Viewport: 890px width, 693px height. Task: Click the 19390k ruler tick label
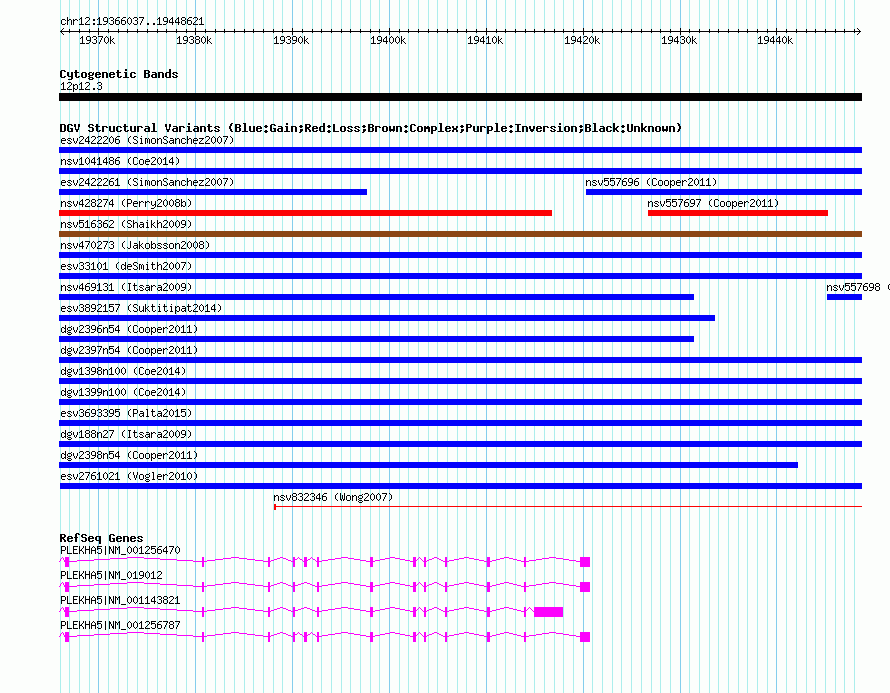click(x=291, y=40)
